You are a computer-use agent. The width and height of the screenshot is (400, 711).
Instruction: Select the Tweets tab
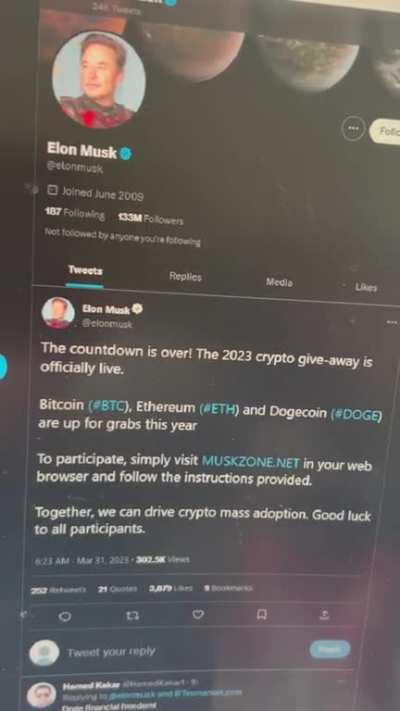click(x=85, y=270)
